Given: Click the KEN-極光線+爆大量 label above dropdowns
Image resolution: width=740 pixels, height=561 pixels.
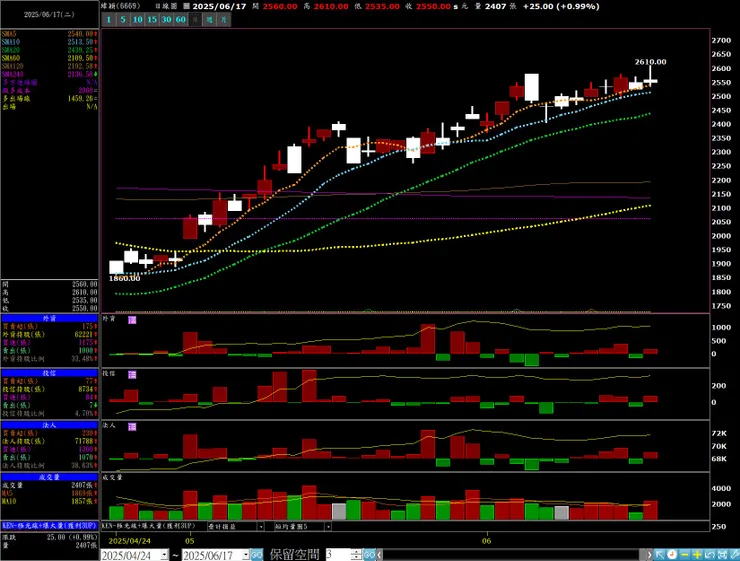Looking at the screenshot, I should point(150,526).
